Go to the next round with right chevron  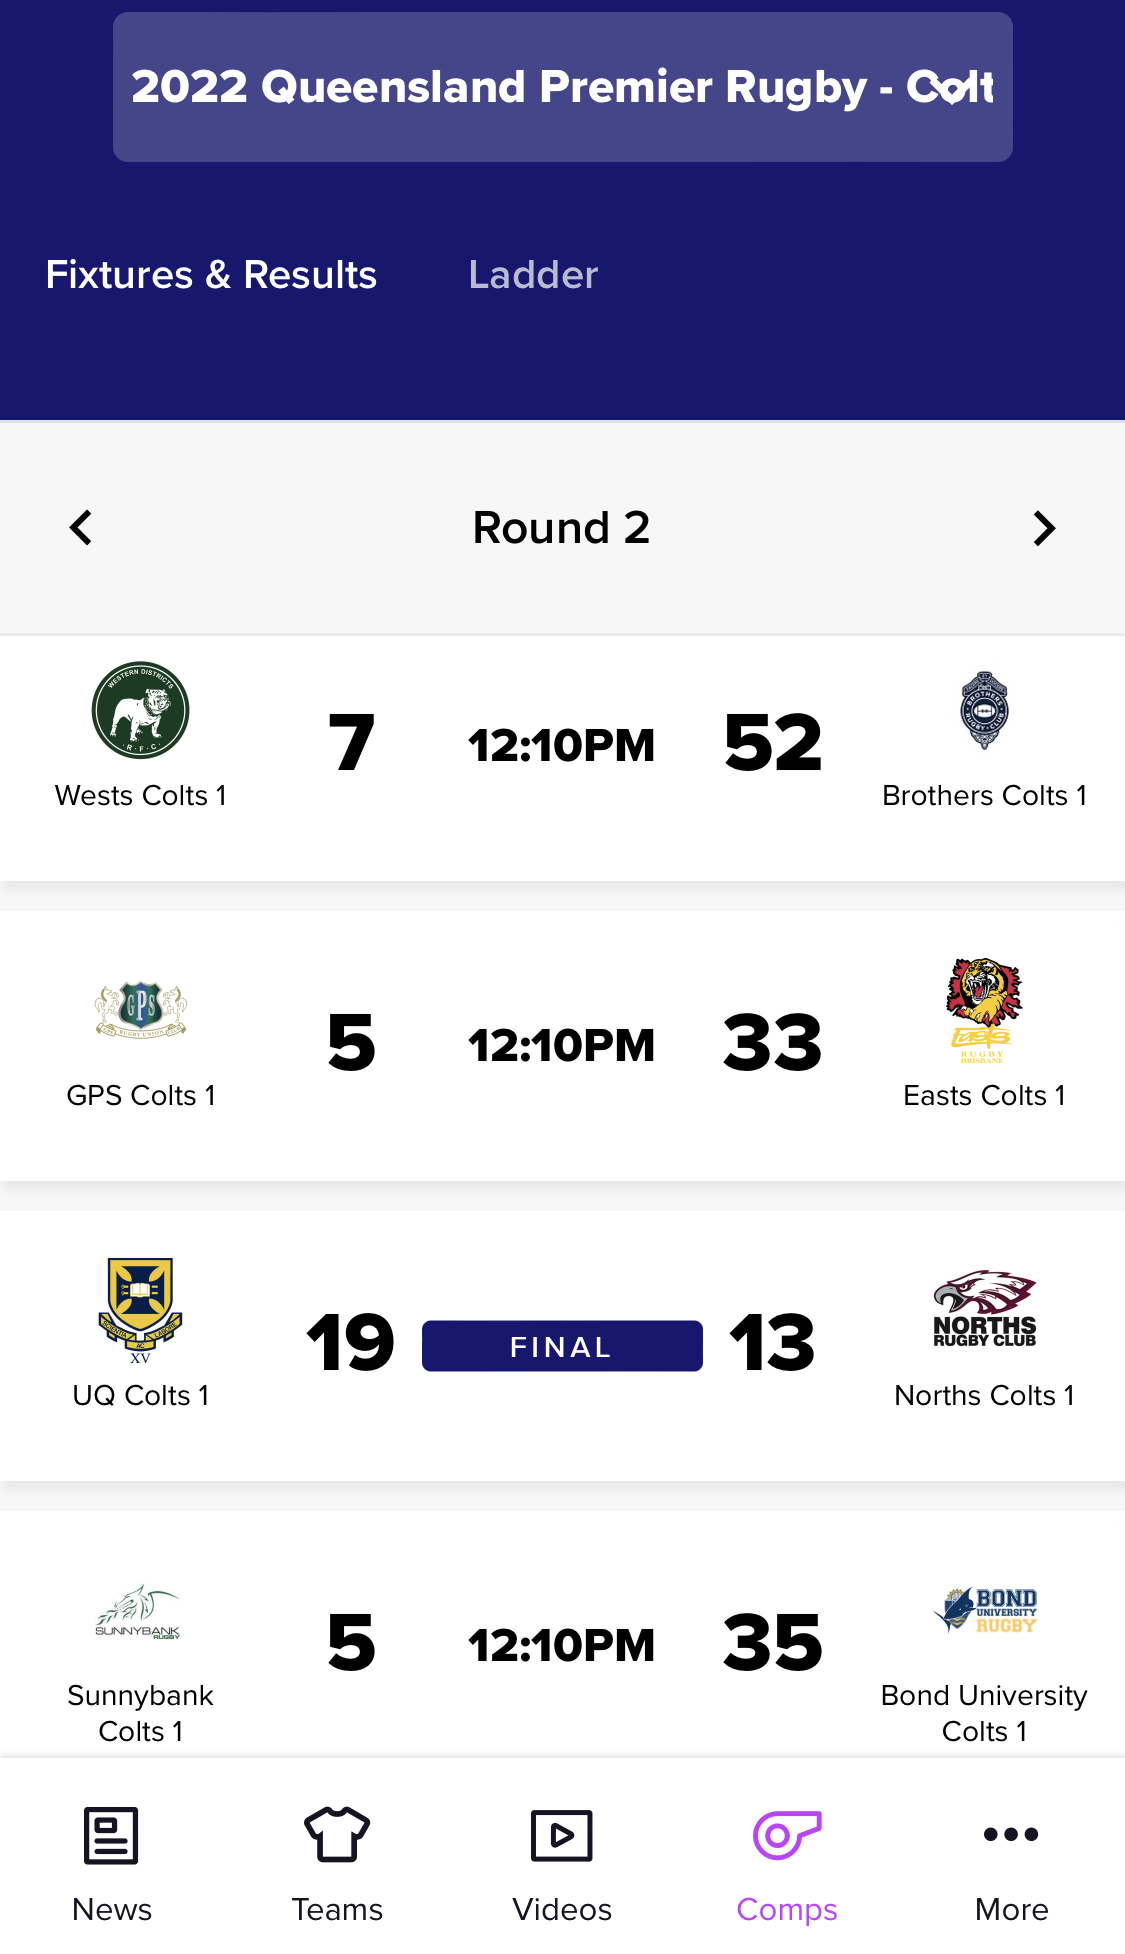tap(1044, 528)
